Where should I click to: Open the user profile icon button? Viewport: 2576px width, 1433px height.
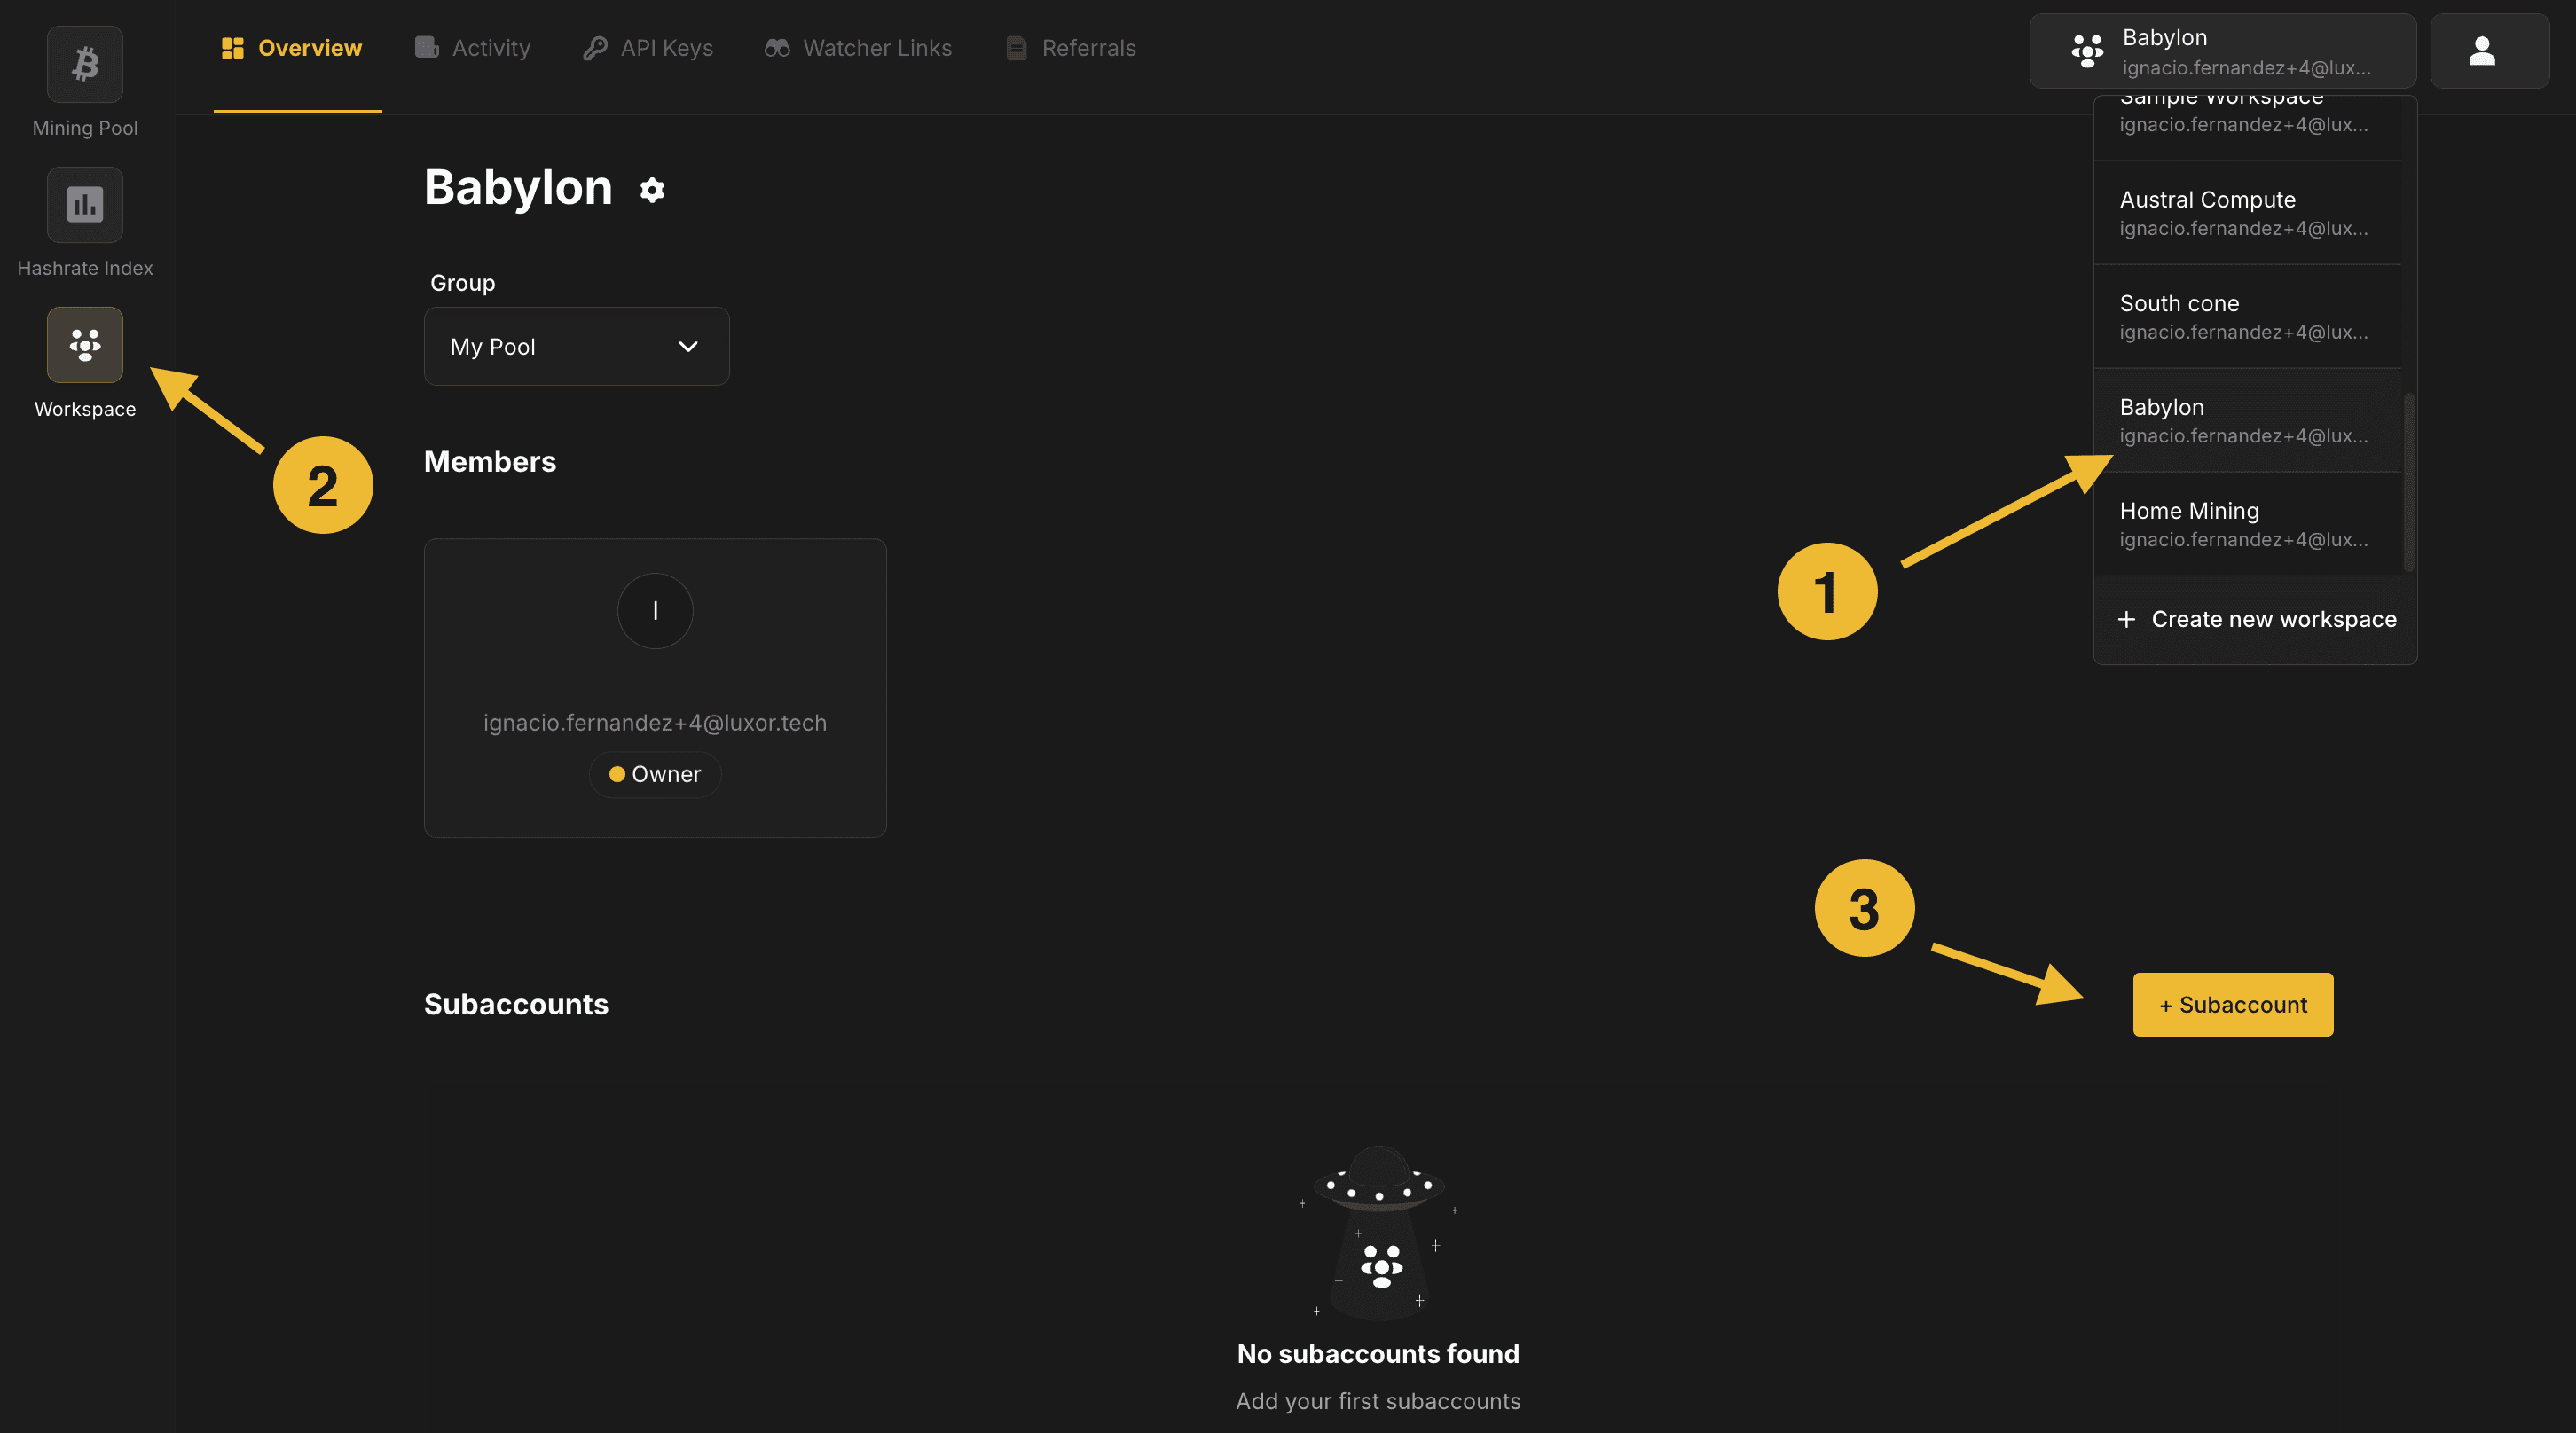pyautogui.click(x=2489, y=51)
